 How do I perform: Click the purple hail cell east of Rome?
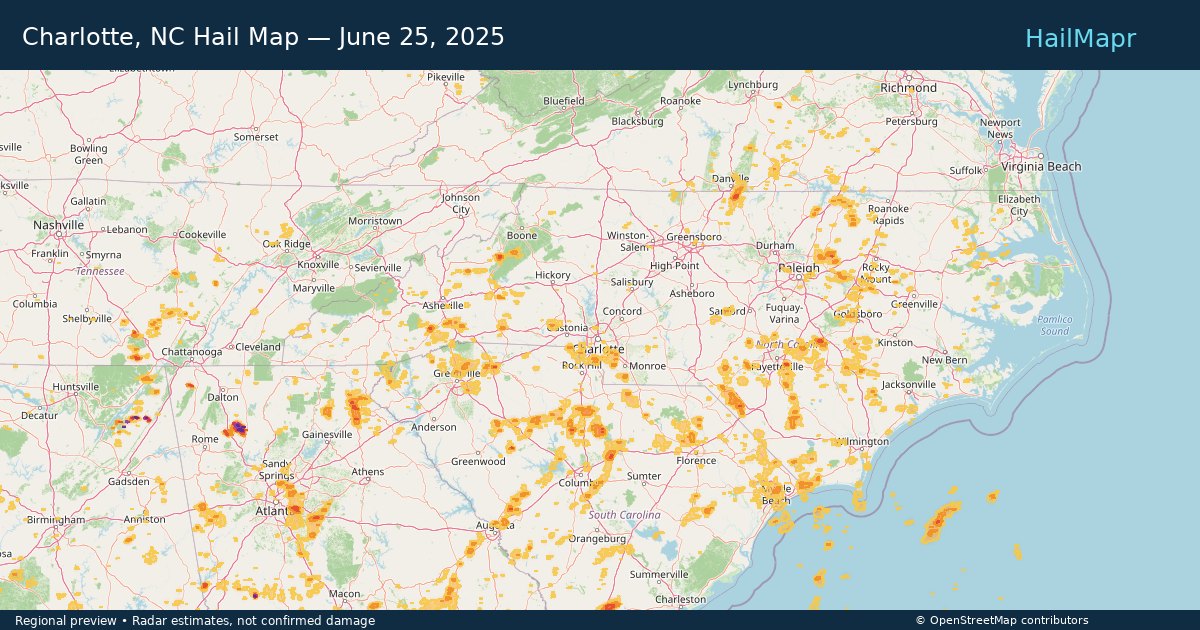237,428
